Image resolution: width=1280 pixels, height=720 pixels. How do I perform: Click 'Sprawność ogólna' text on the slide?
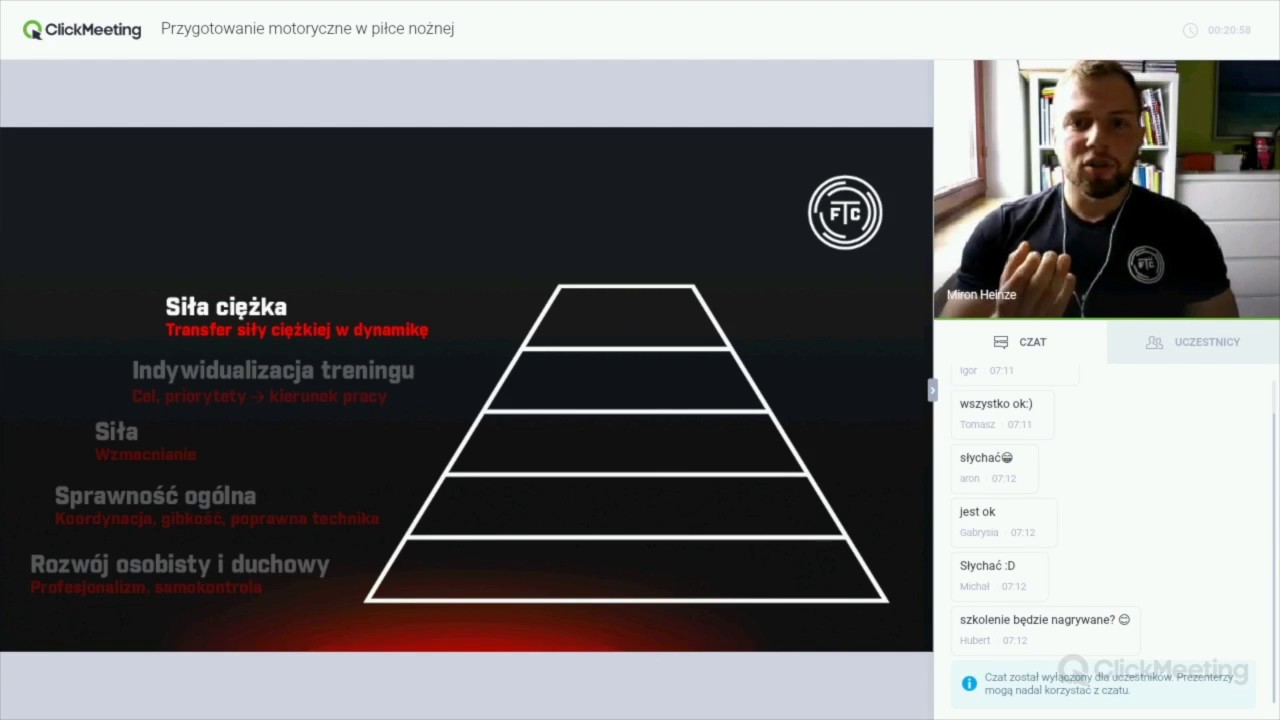[x=155, y=496]
